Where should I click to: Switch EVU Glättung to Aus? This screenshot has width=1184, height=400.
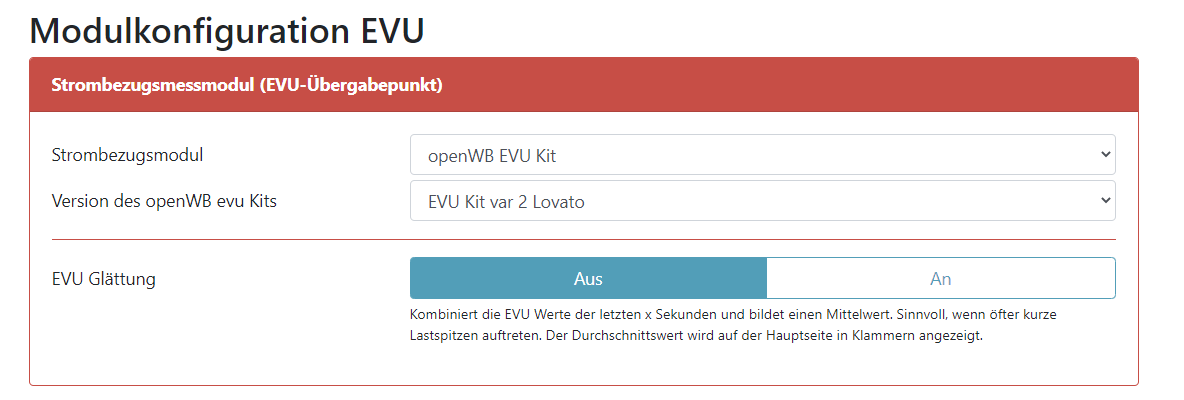(588, 278)
